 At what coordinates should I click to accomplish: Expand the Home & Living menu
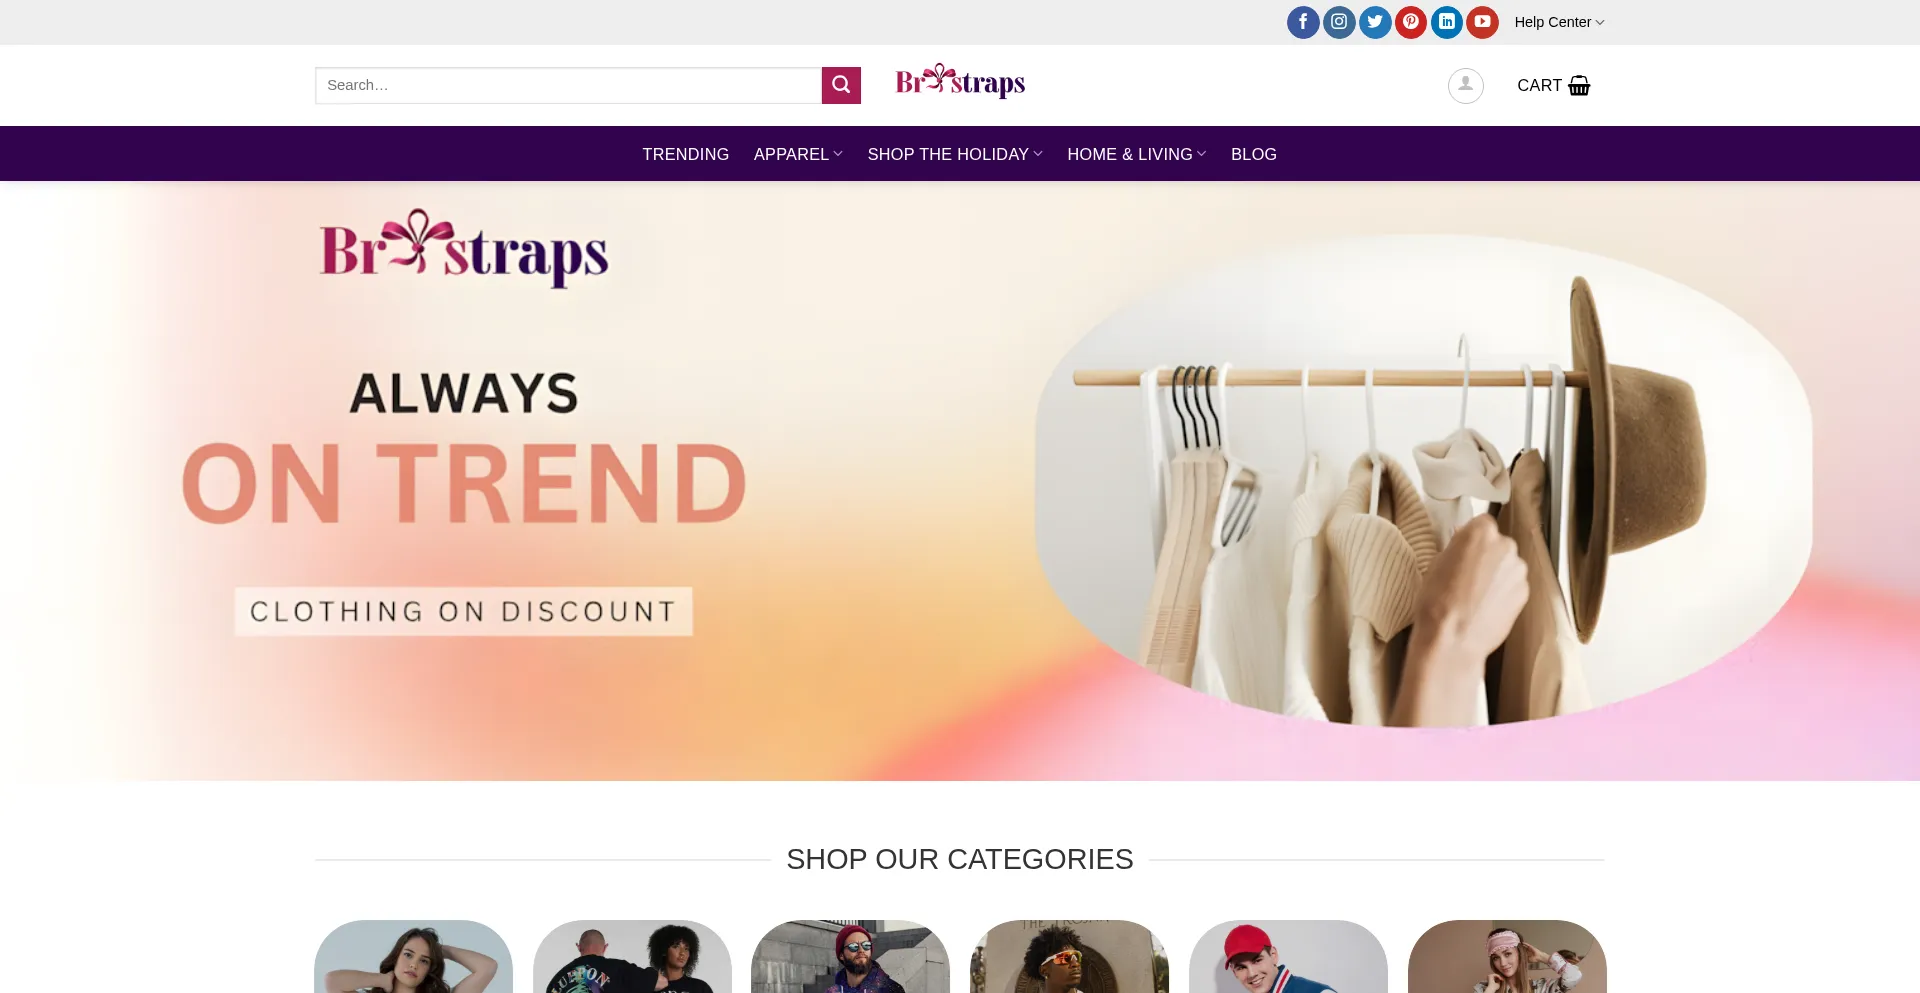point(1137,154)
